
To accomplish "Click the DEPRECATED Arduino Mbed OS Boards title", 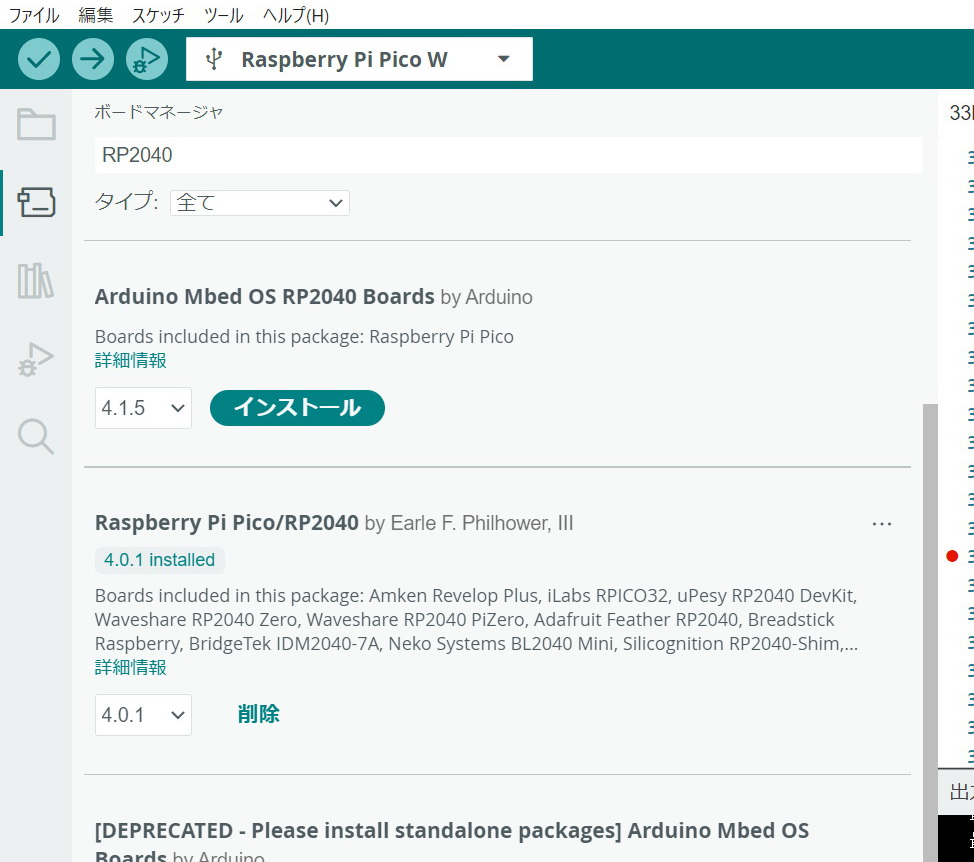I will tap(452, 843).
